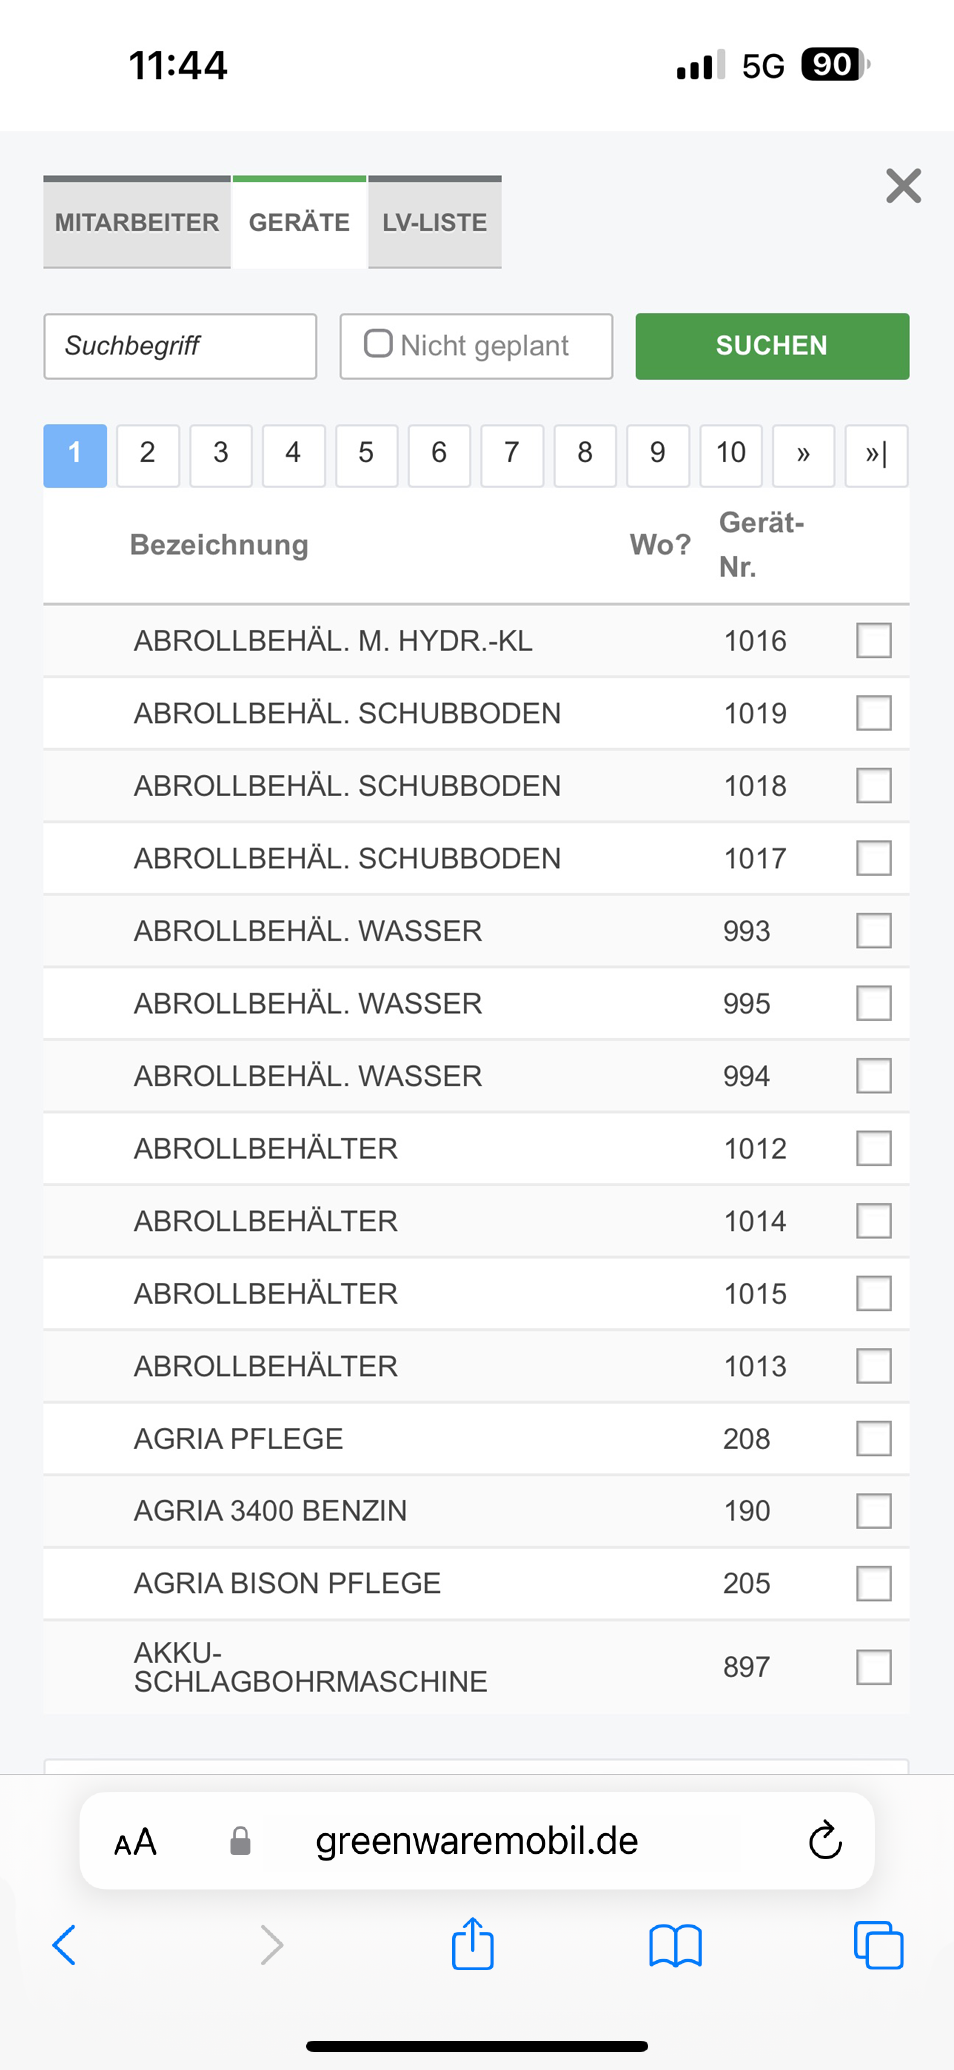This screenshot has height=2070, width=954.
Task: Go back with Safari back arrow
Action: click(x=64, y=1945)
